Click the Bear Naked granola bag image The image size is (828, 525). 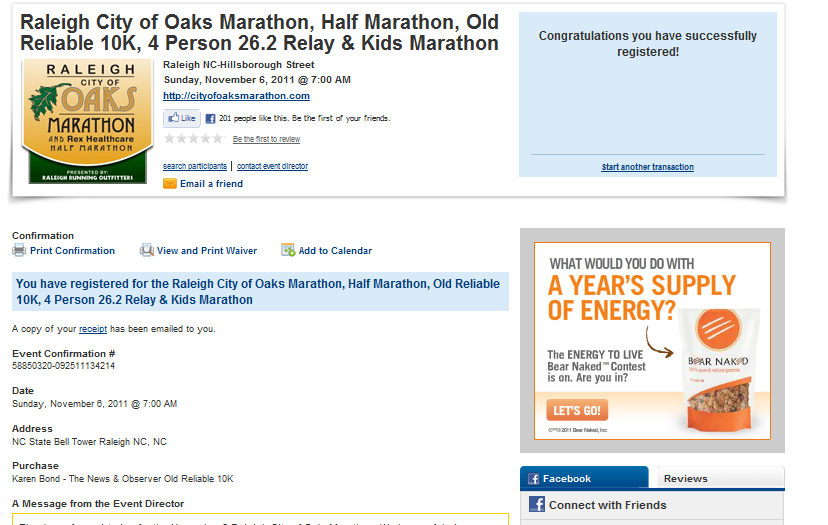[x=719, y=368]
